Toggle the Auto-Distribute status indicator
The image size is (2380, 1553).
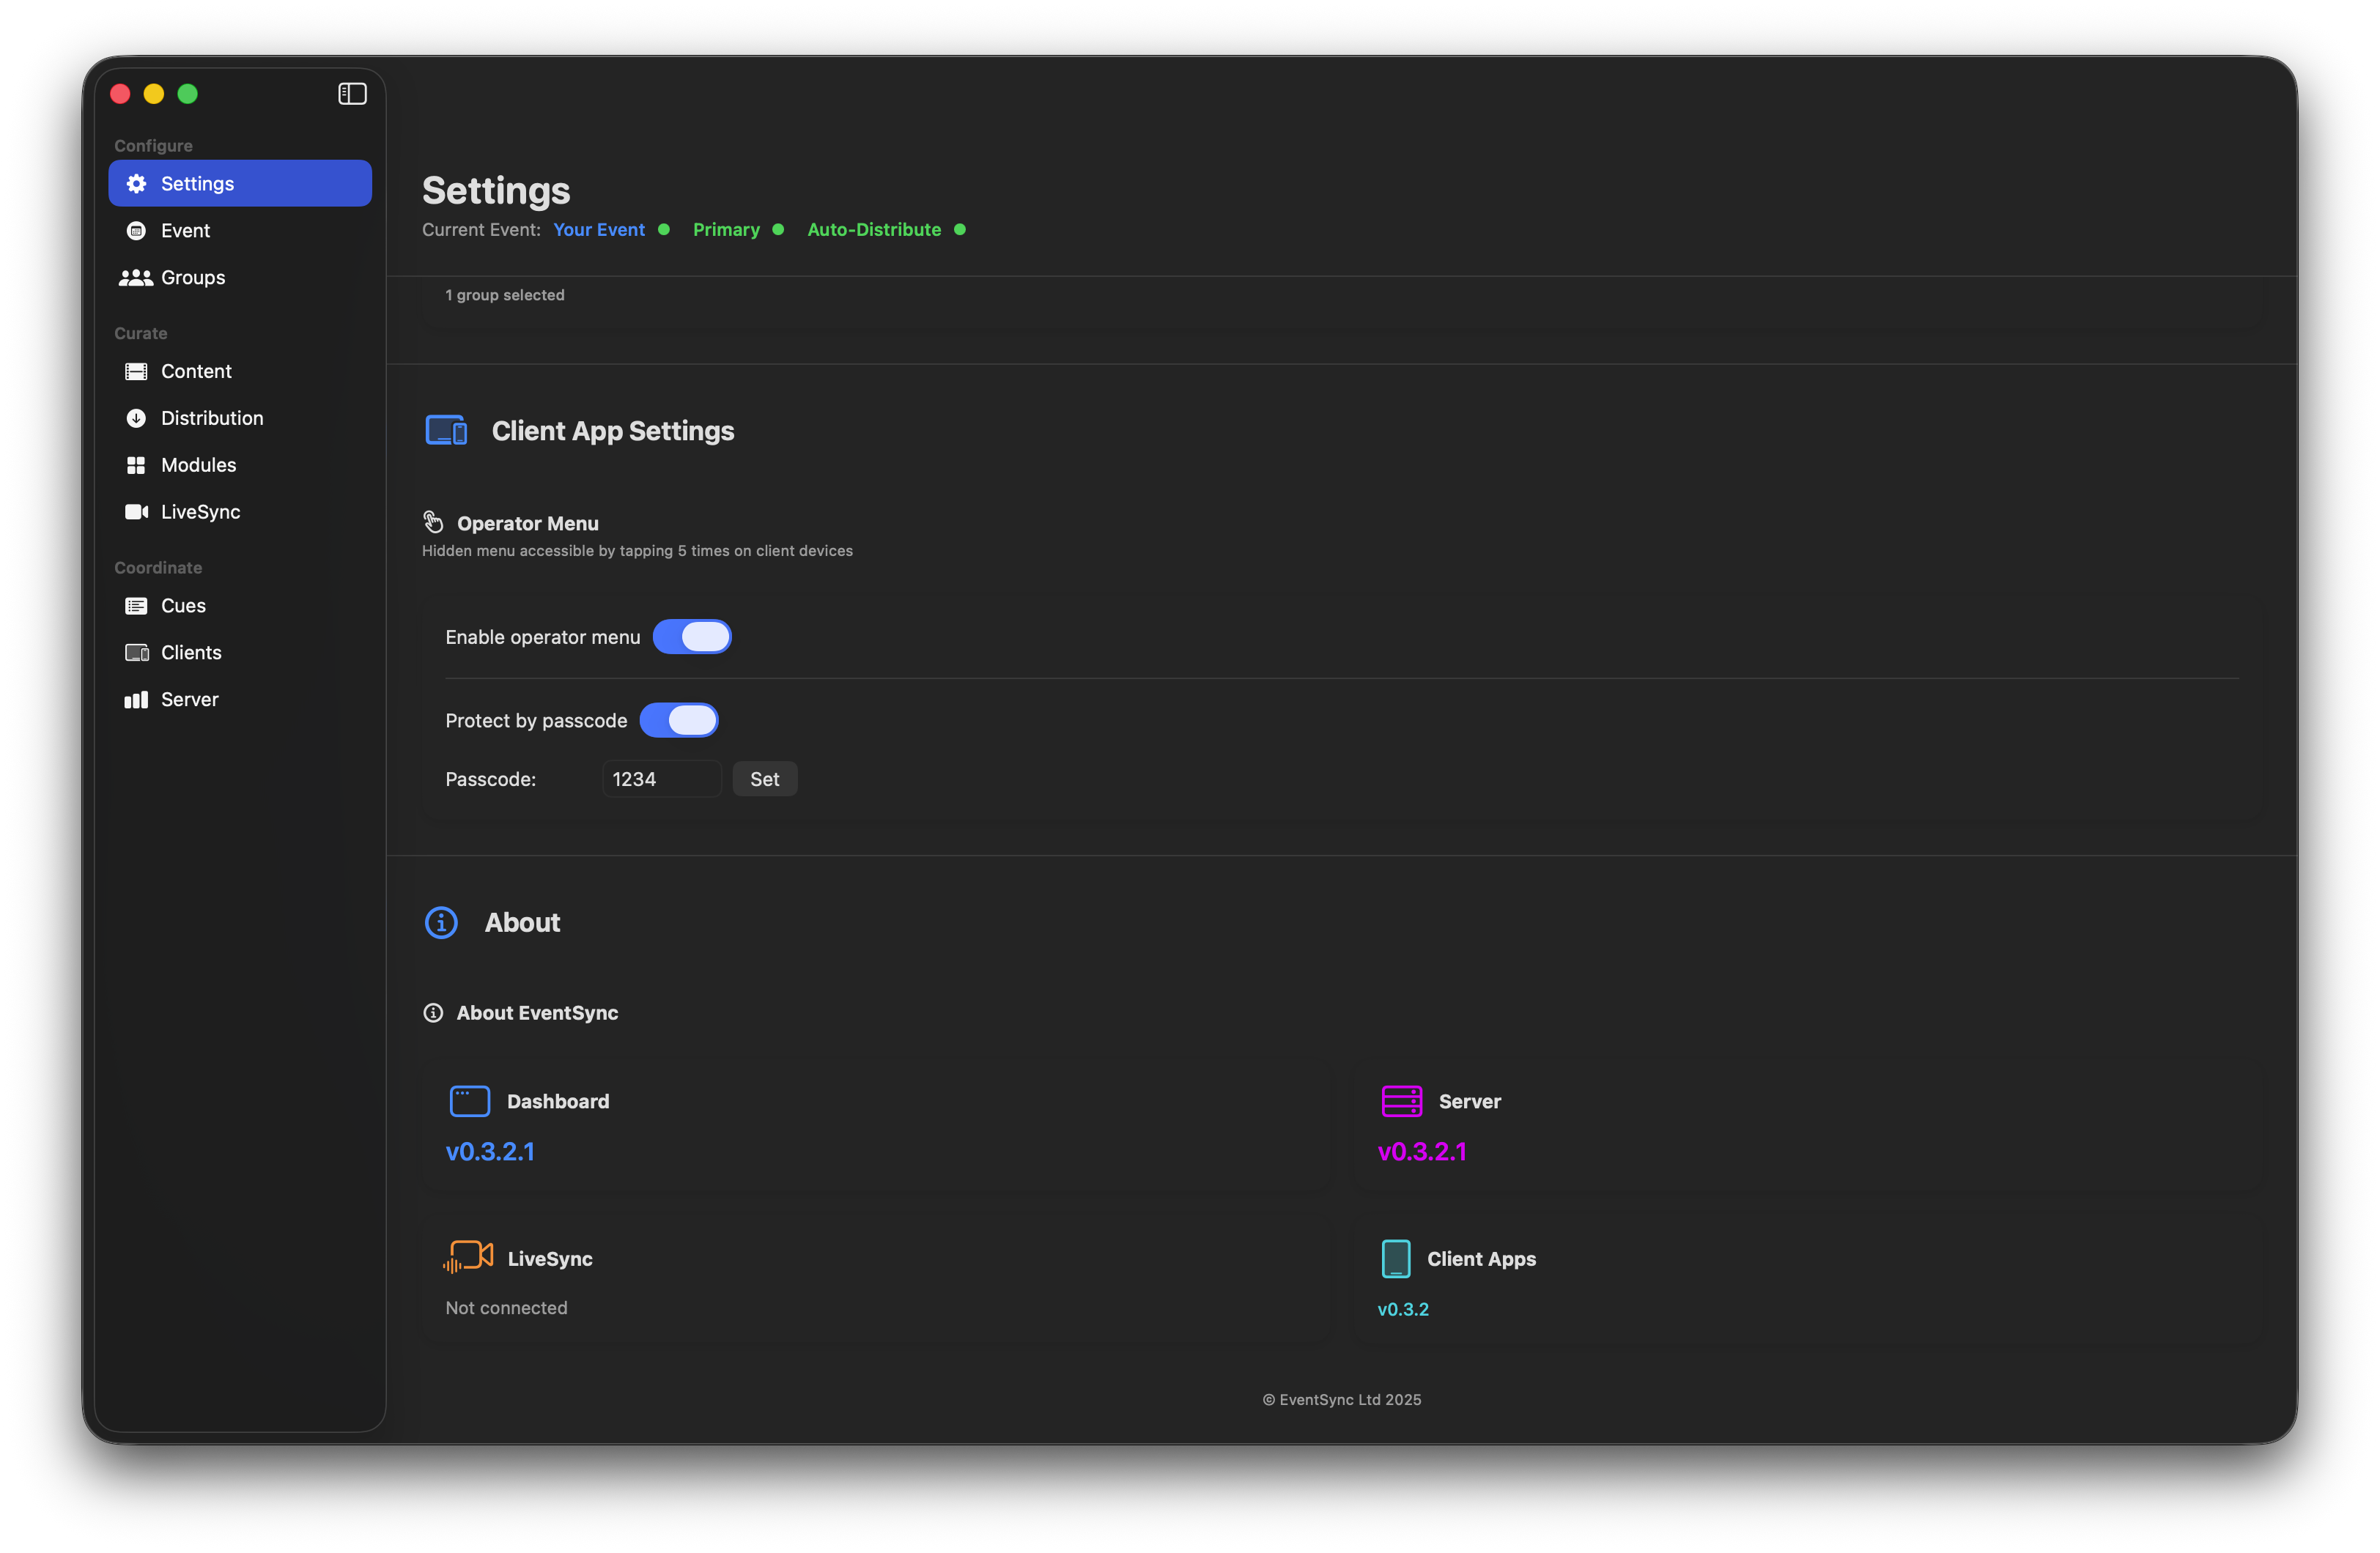960,229
